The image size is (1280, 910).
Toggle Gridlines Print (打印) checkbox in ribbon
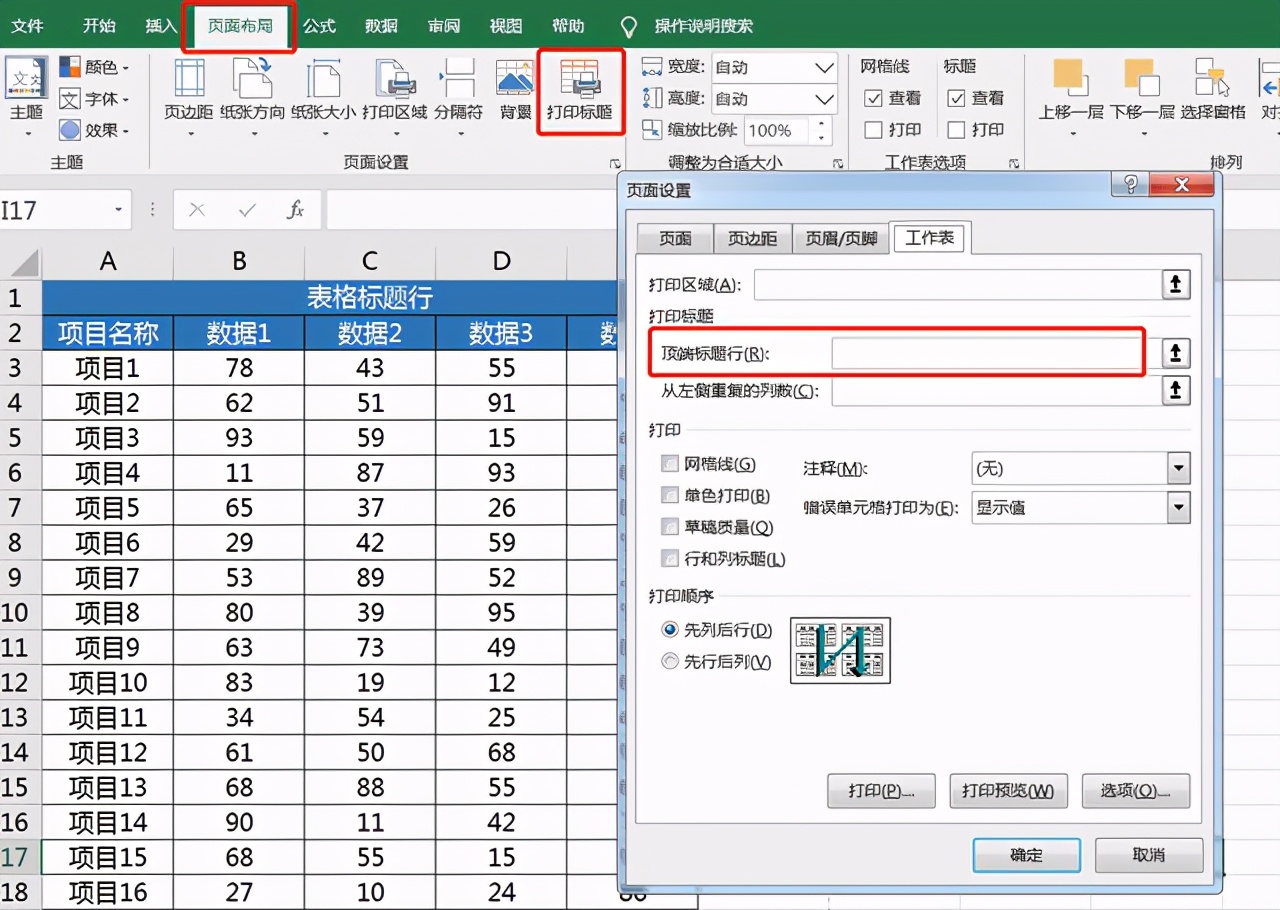coord(873,130)
